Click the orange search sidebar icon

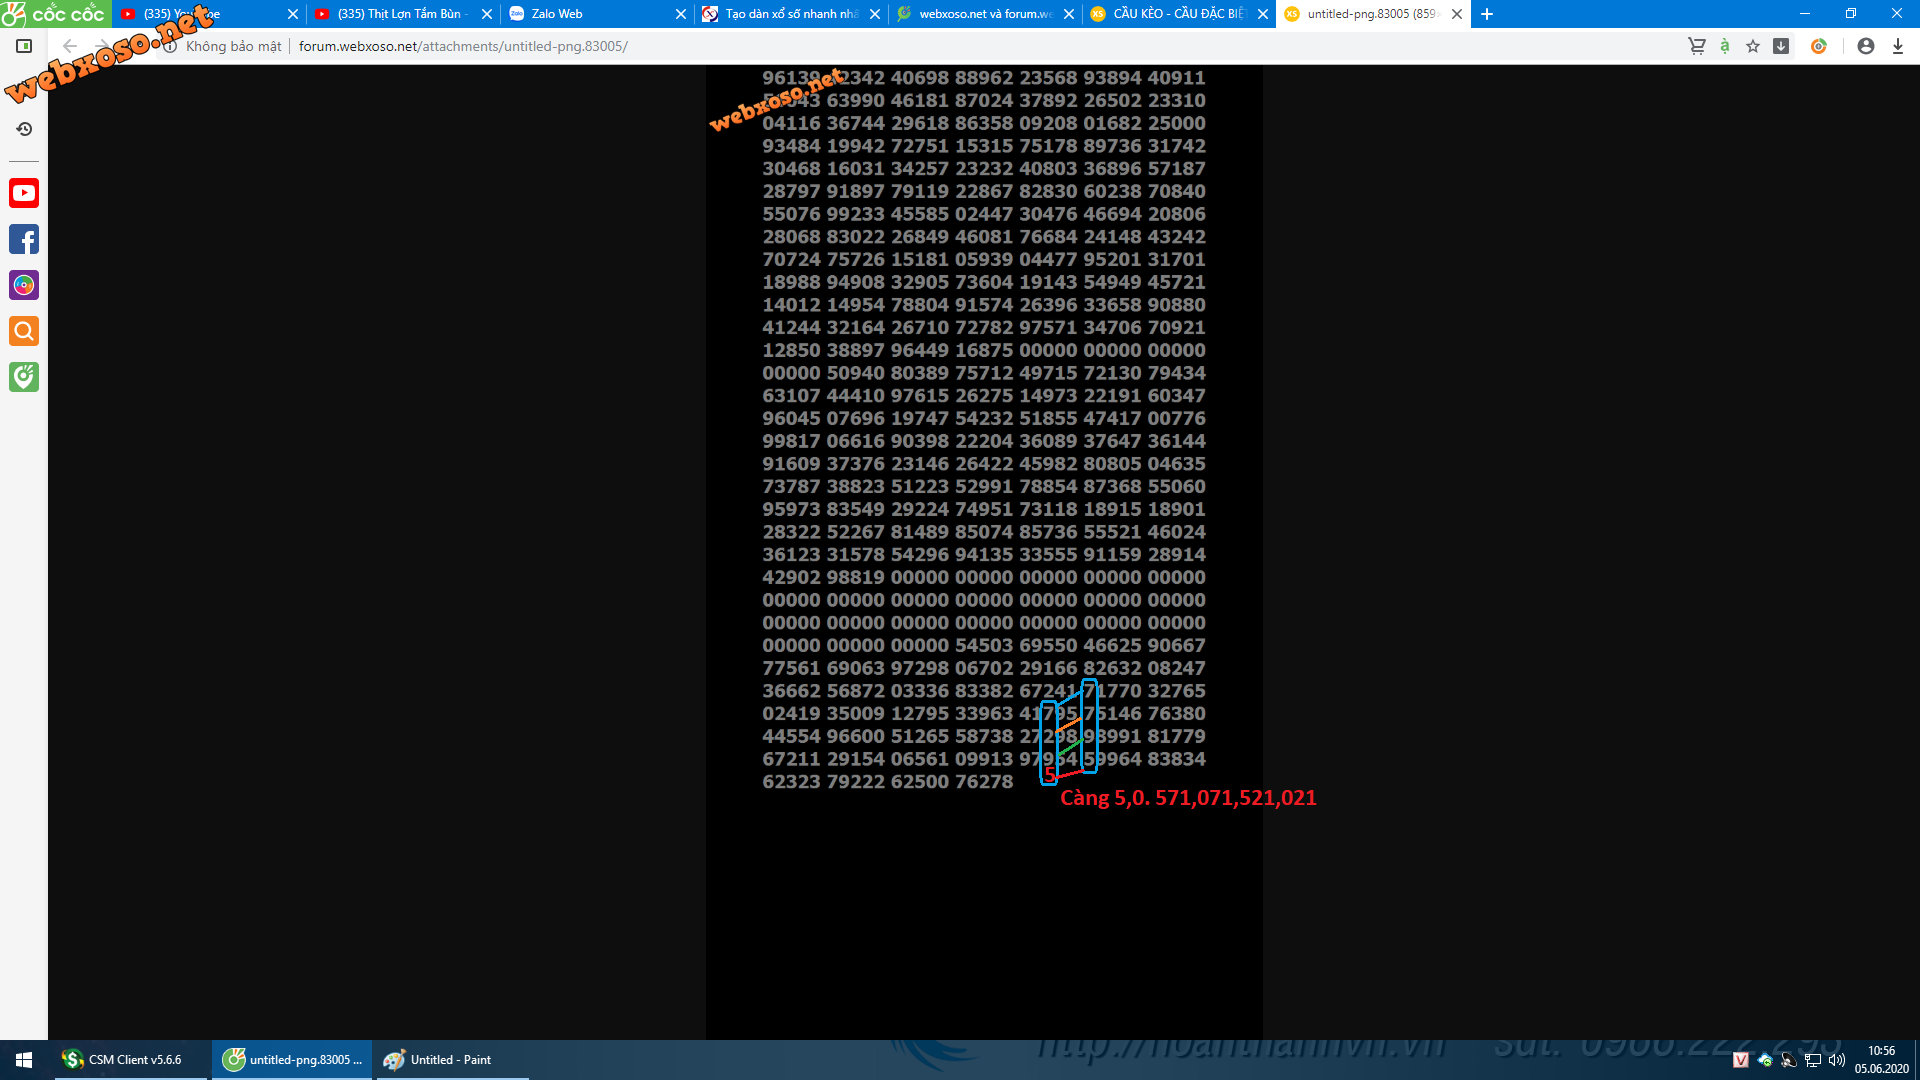[24, 331]
